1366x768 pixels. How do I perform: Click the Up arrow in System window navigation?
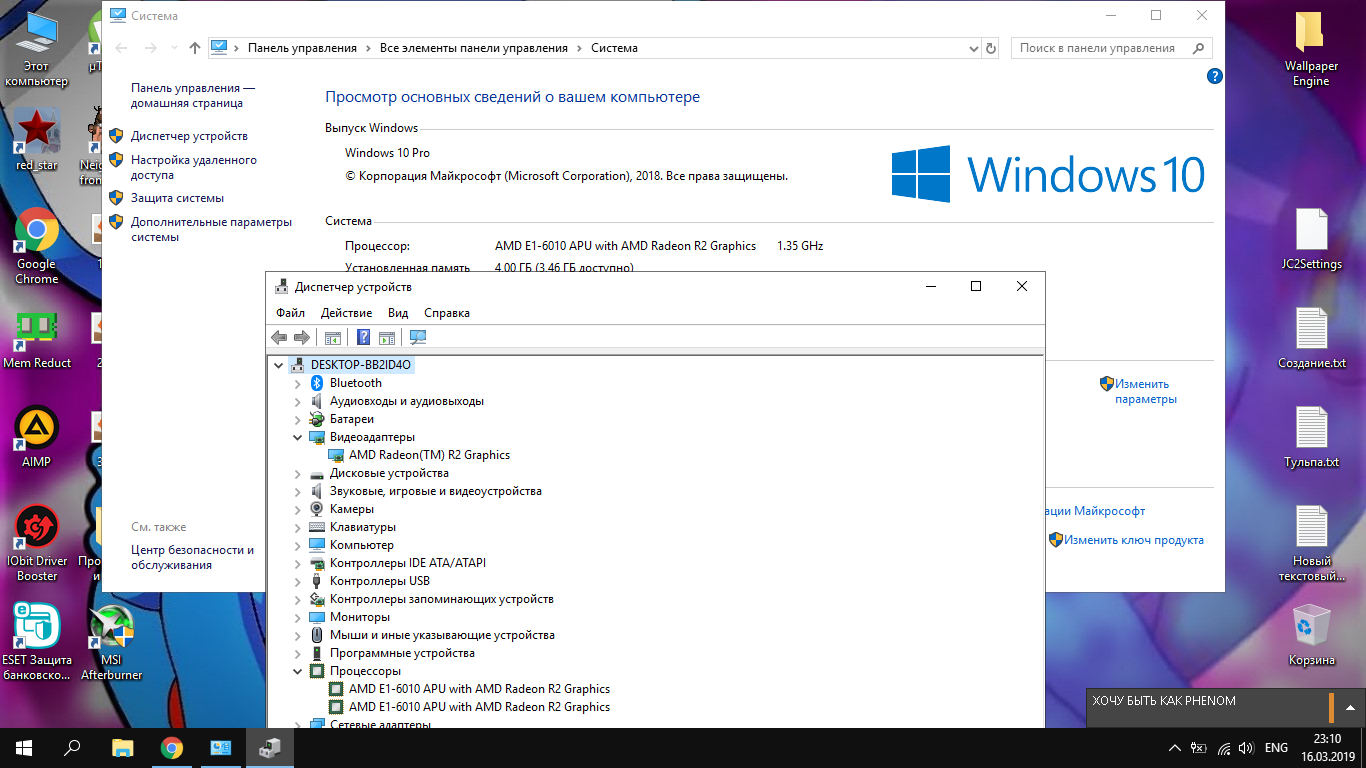point(195,48)
